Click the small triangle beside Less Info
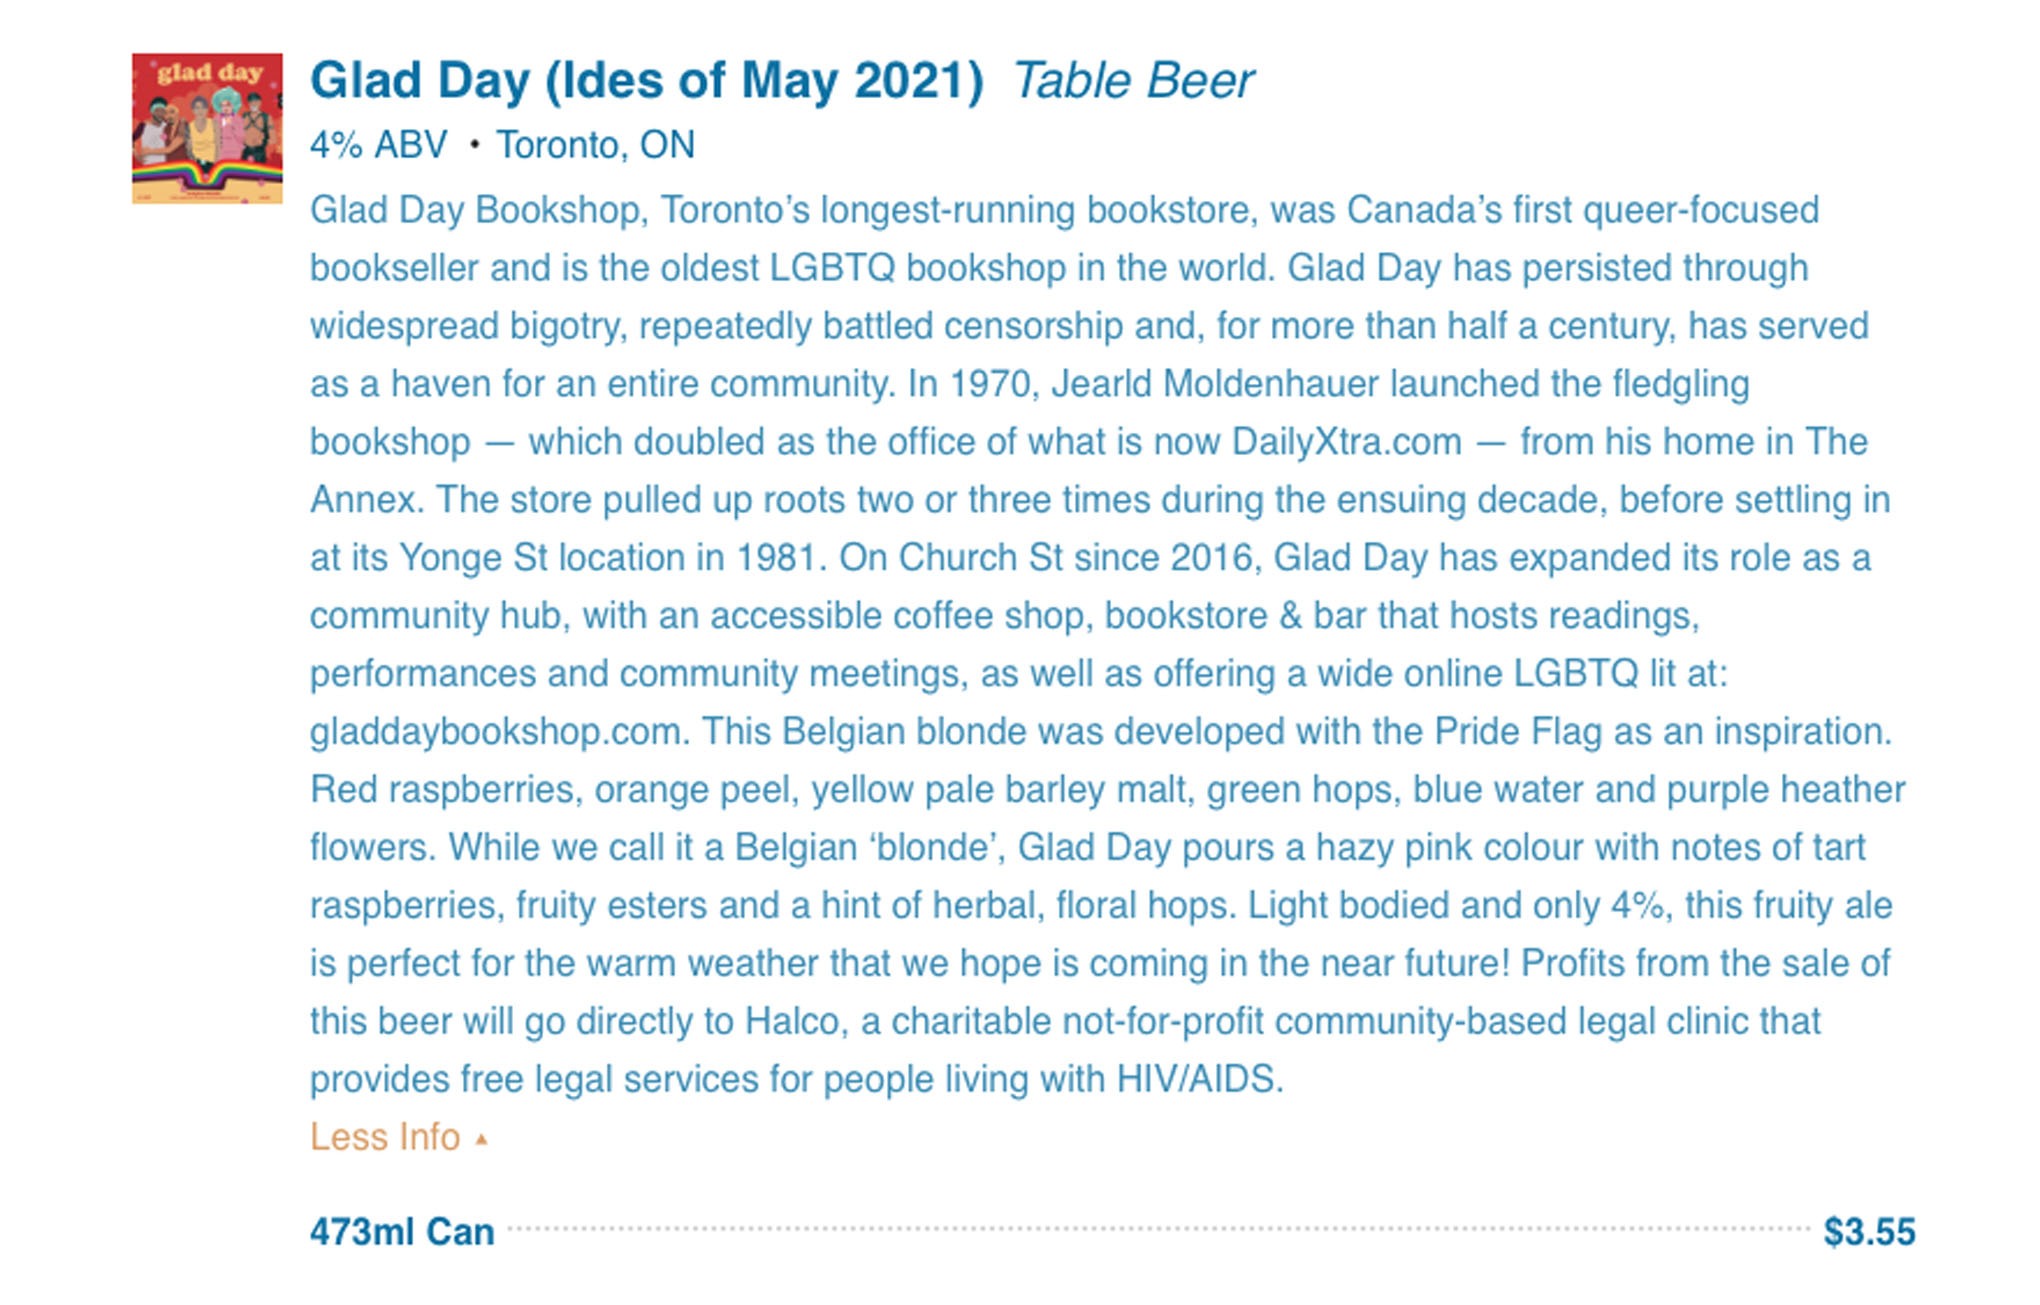Image resolution: width=2040 pixels, height=1305 pixels. pyautogui.click(x=481, y=1139)
